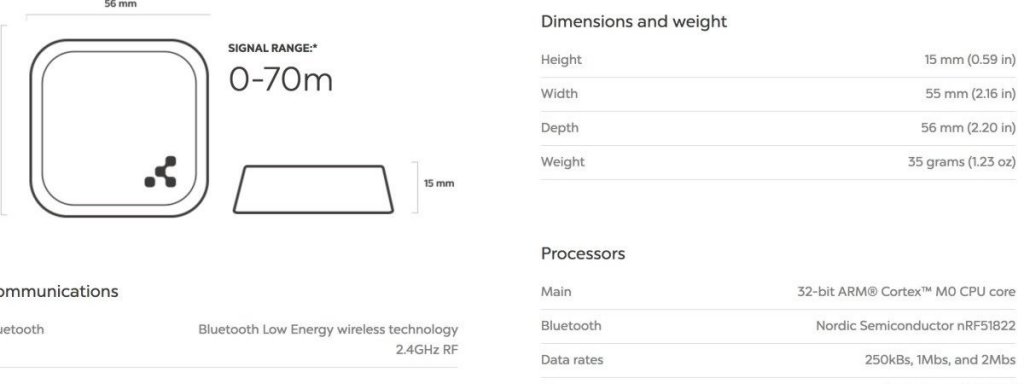Click the Communications section heading

[57, 291]
